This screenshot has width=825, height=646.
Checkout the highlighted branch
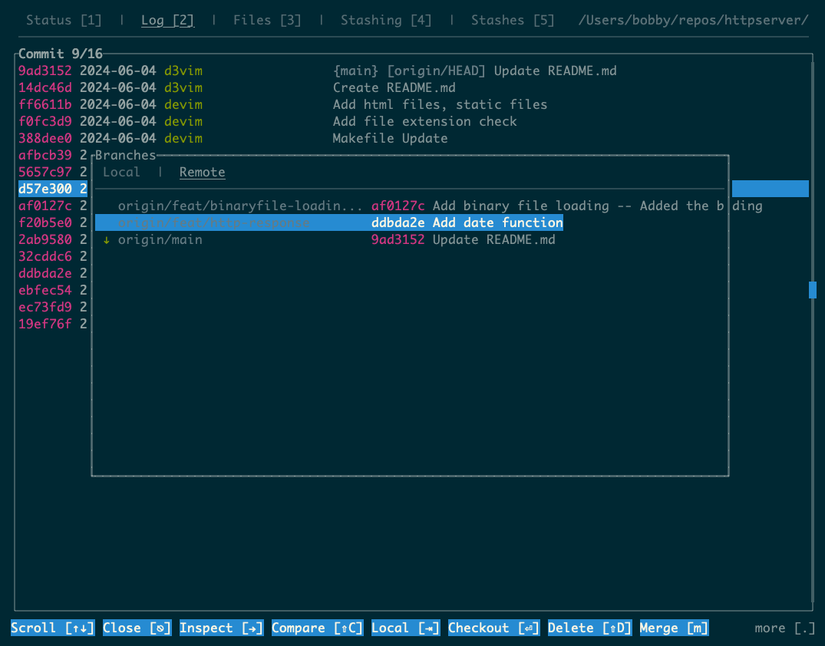[492, 628]
